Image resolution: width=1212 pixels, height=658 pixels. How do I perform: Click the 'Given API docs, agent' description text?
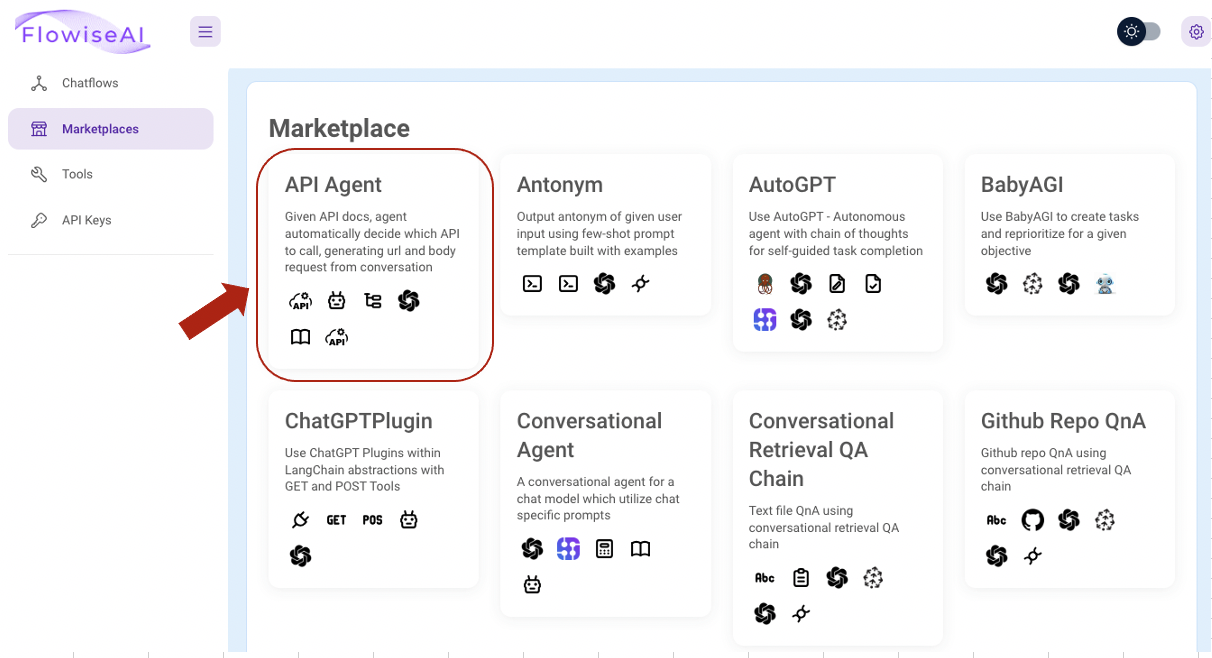tap(372, 242)
